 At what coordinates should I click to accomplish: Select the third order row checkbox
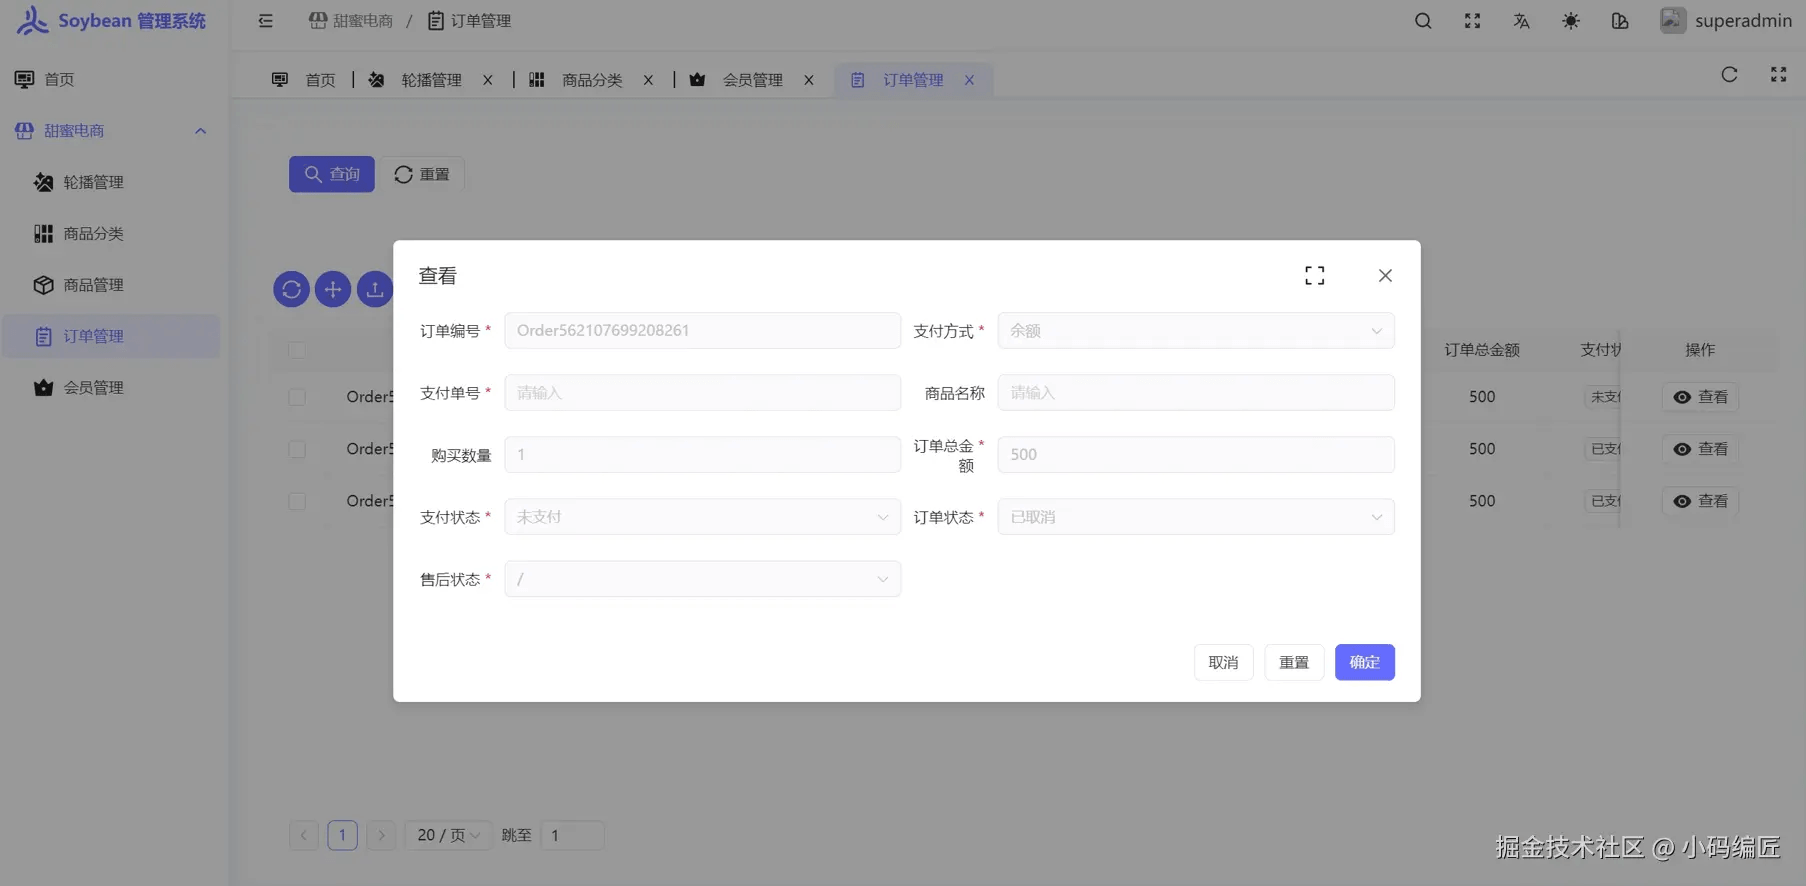[297, 501]
